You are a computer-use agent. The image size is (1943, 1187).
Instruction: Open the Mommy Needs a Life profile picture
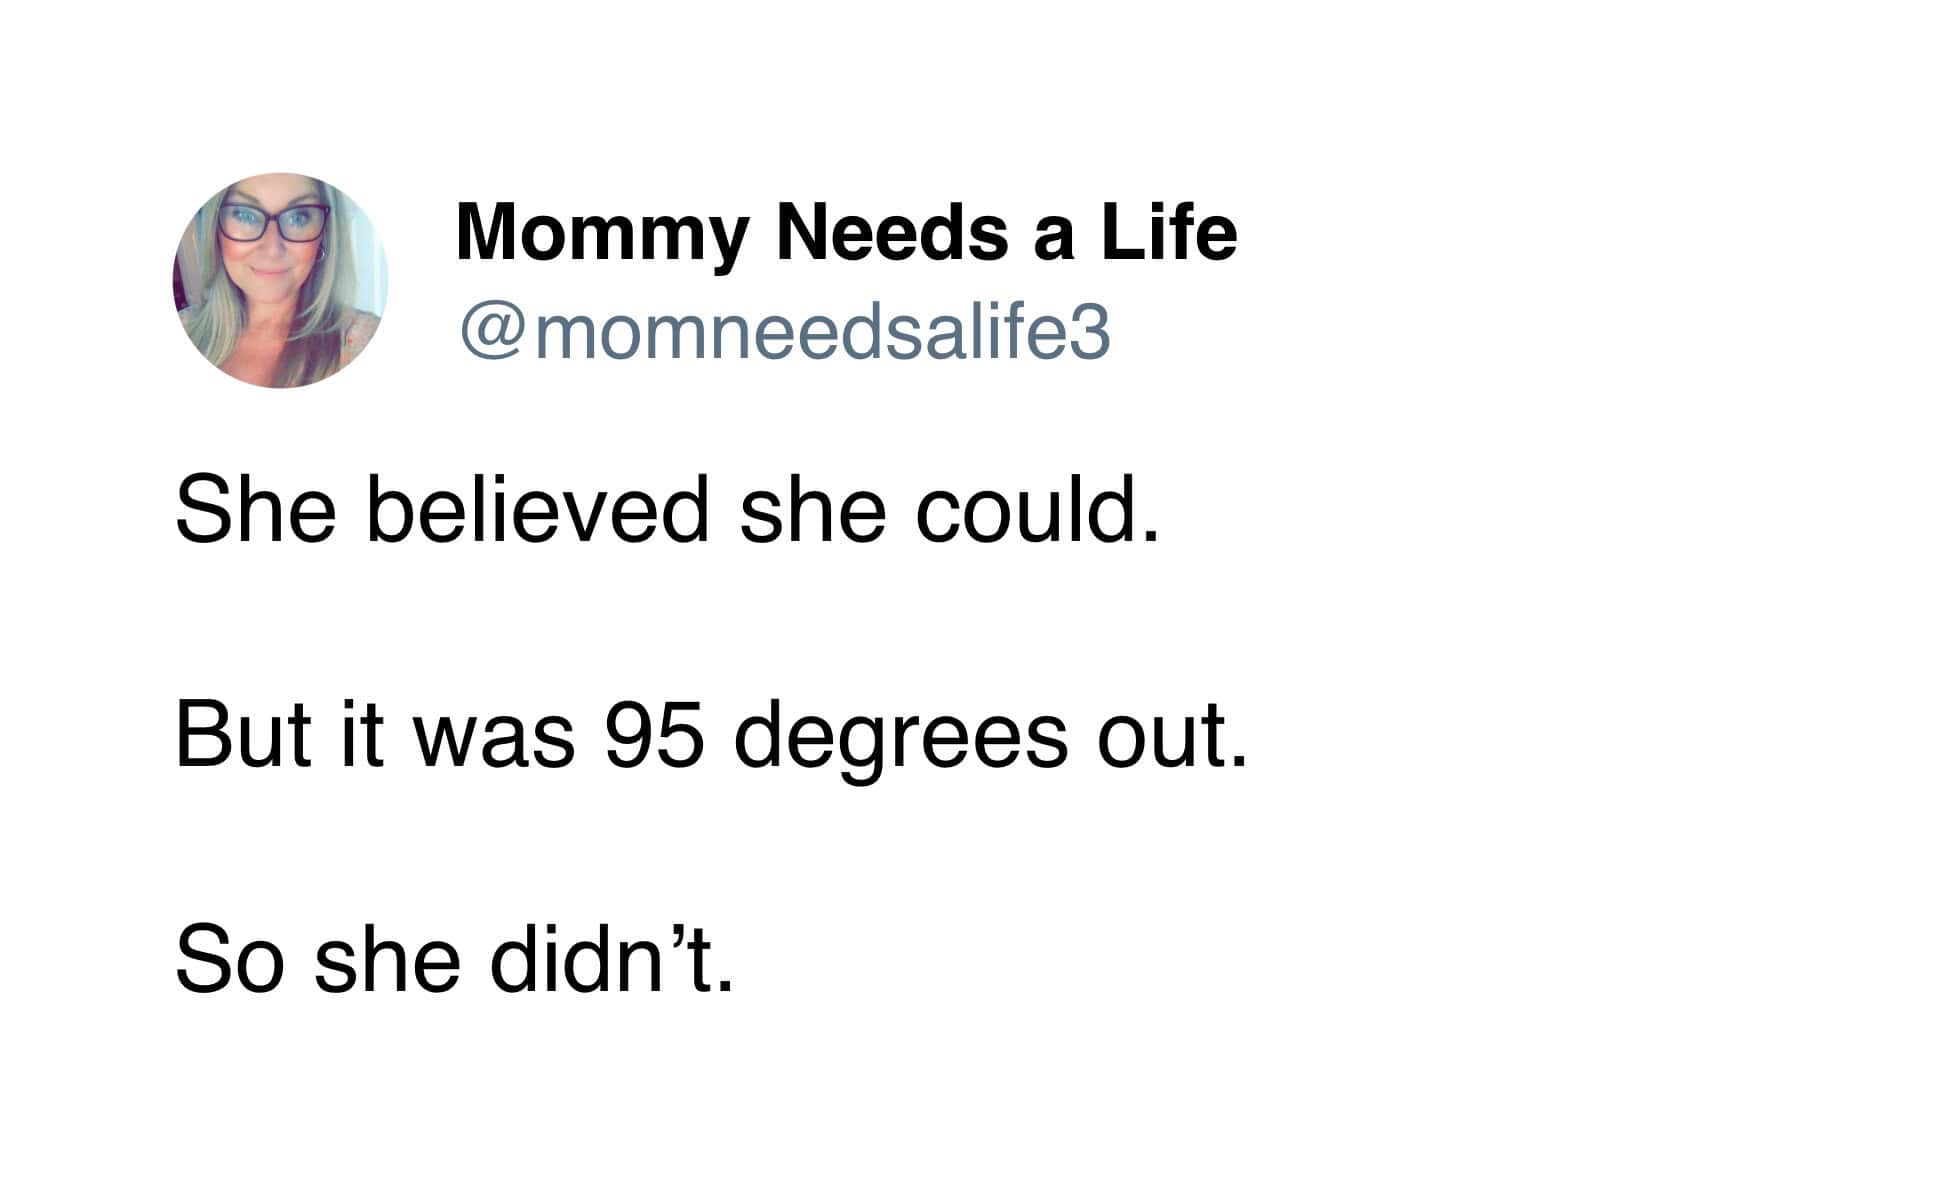(281, 281)
